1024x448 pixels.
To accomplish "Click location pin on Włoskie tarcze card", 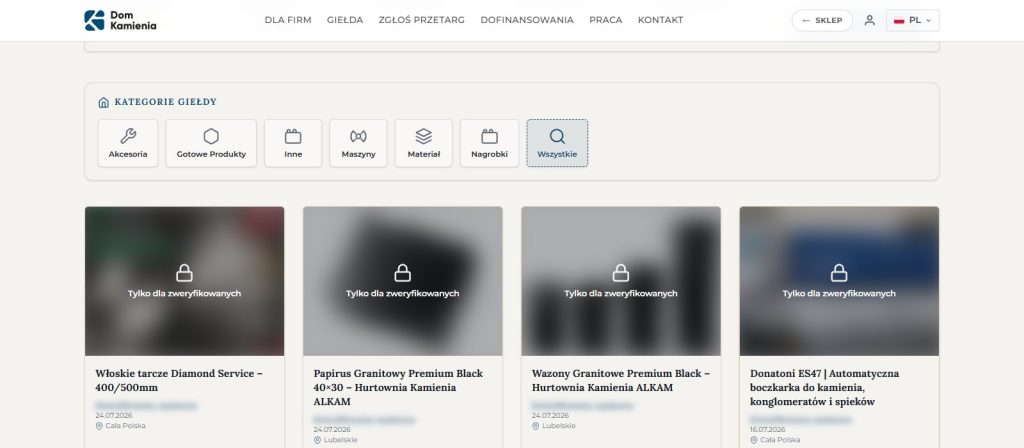I will pos(99,426).
